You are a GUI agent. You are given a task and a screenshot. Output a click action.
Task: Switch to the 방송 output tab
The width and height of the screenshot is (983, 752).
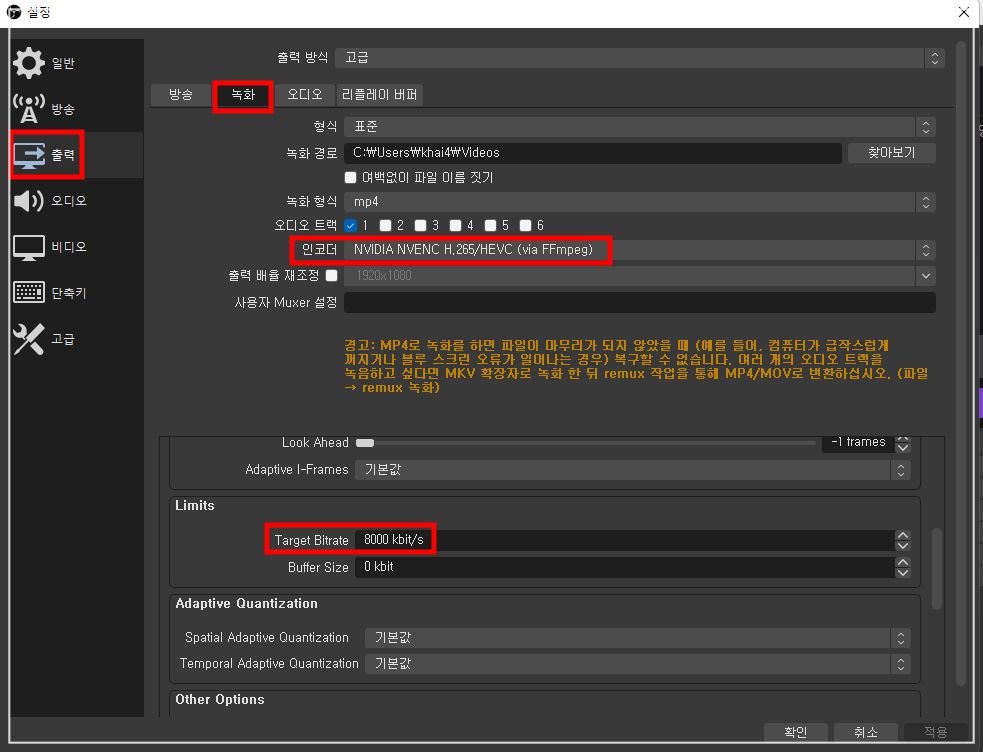[181, 95]
